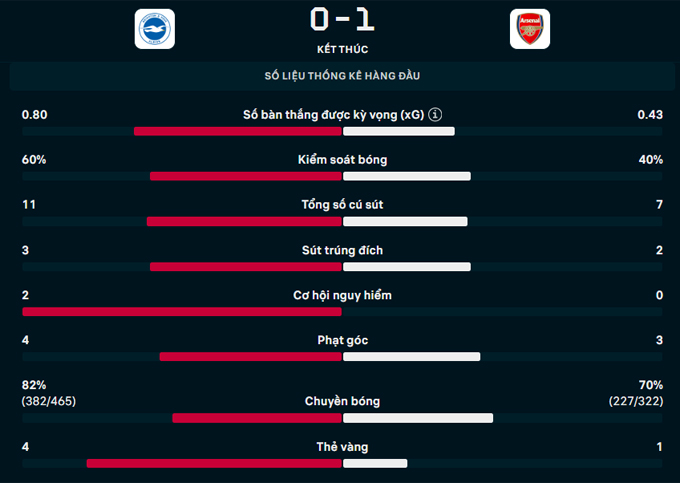Select the Kiểm soát bóng stat label
The height and width of the screenshot is (483, 680).
[x=342, y=160]
